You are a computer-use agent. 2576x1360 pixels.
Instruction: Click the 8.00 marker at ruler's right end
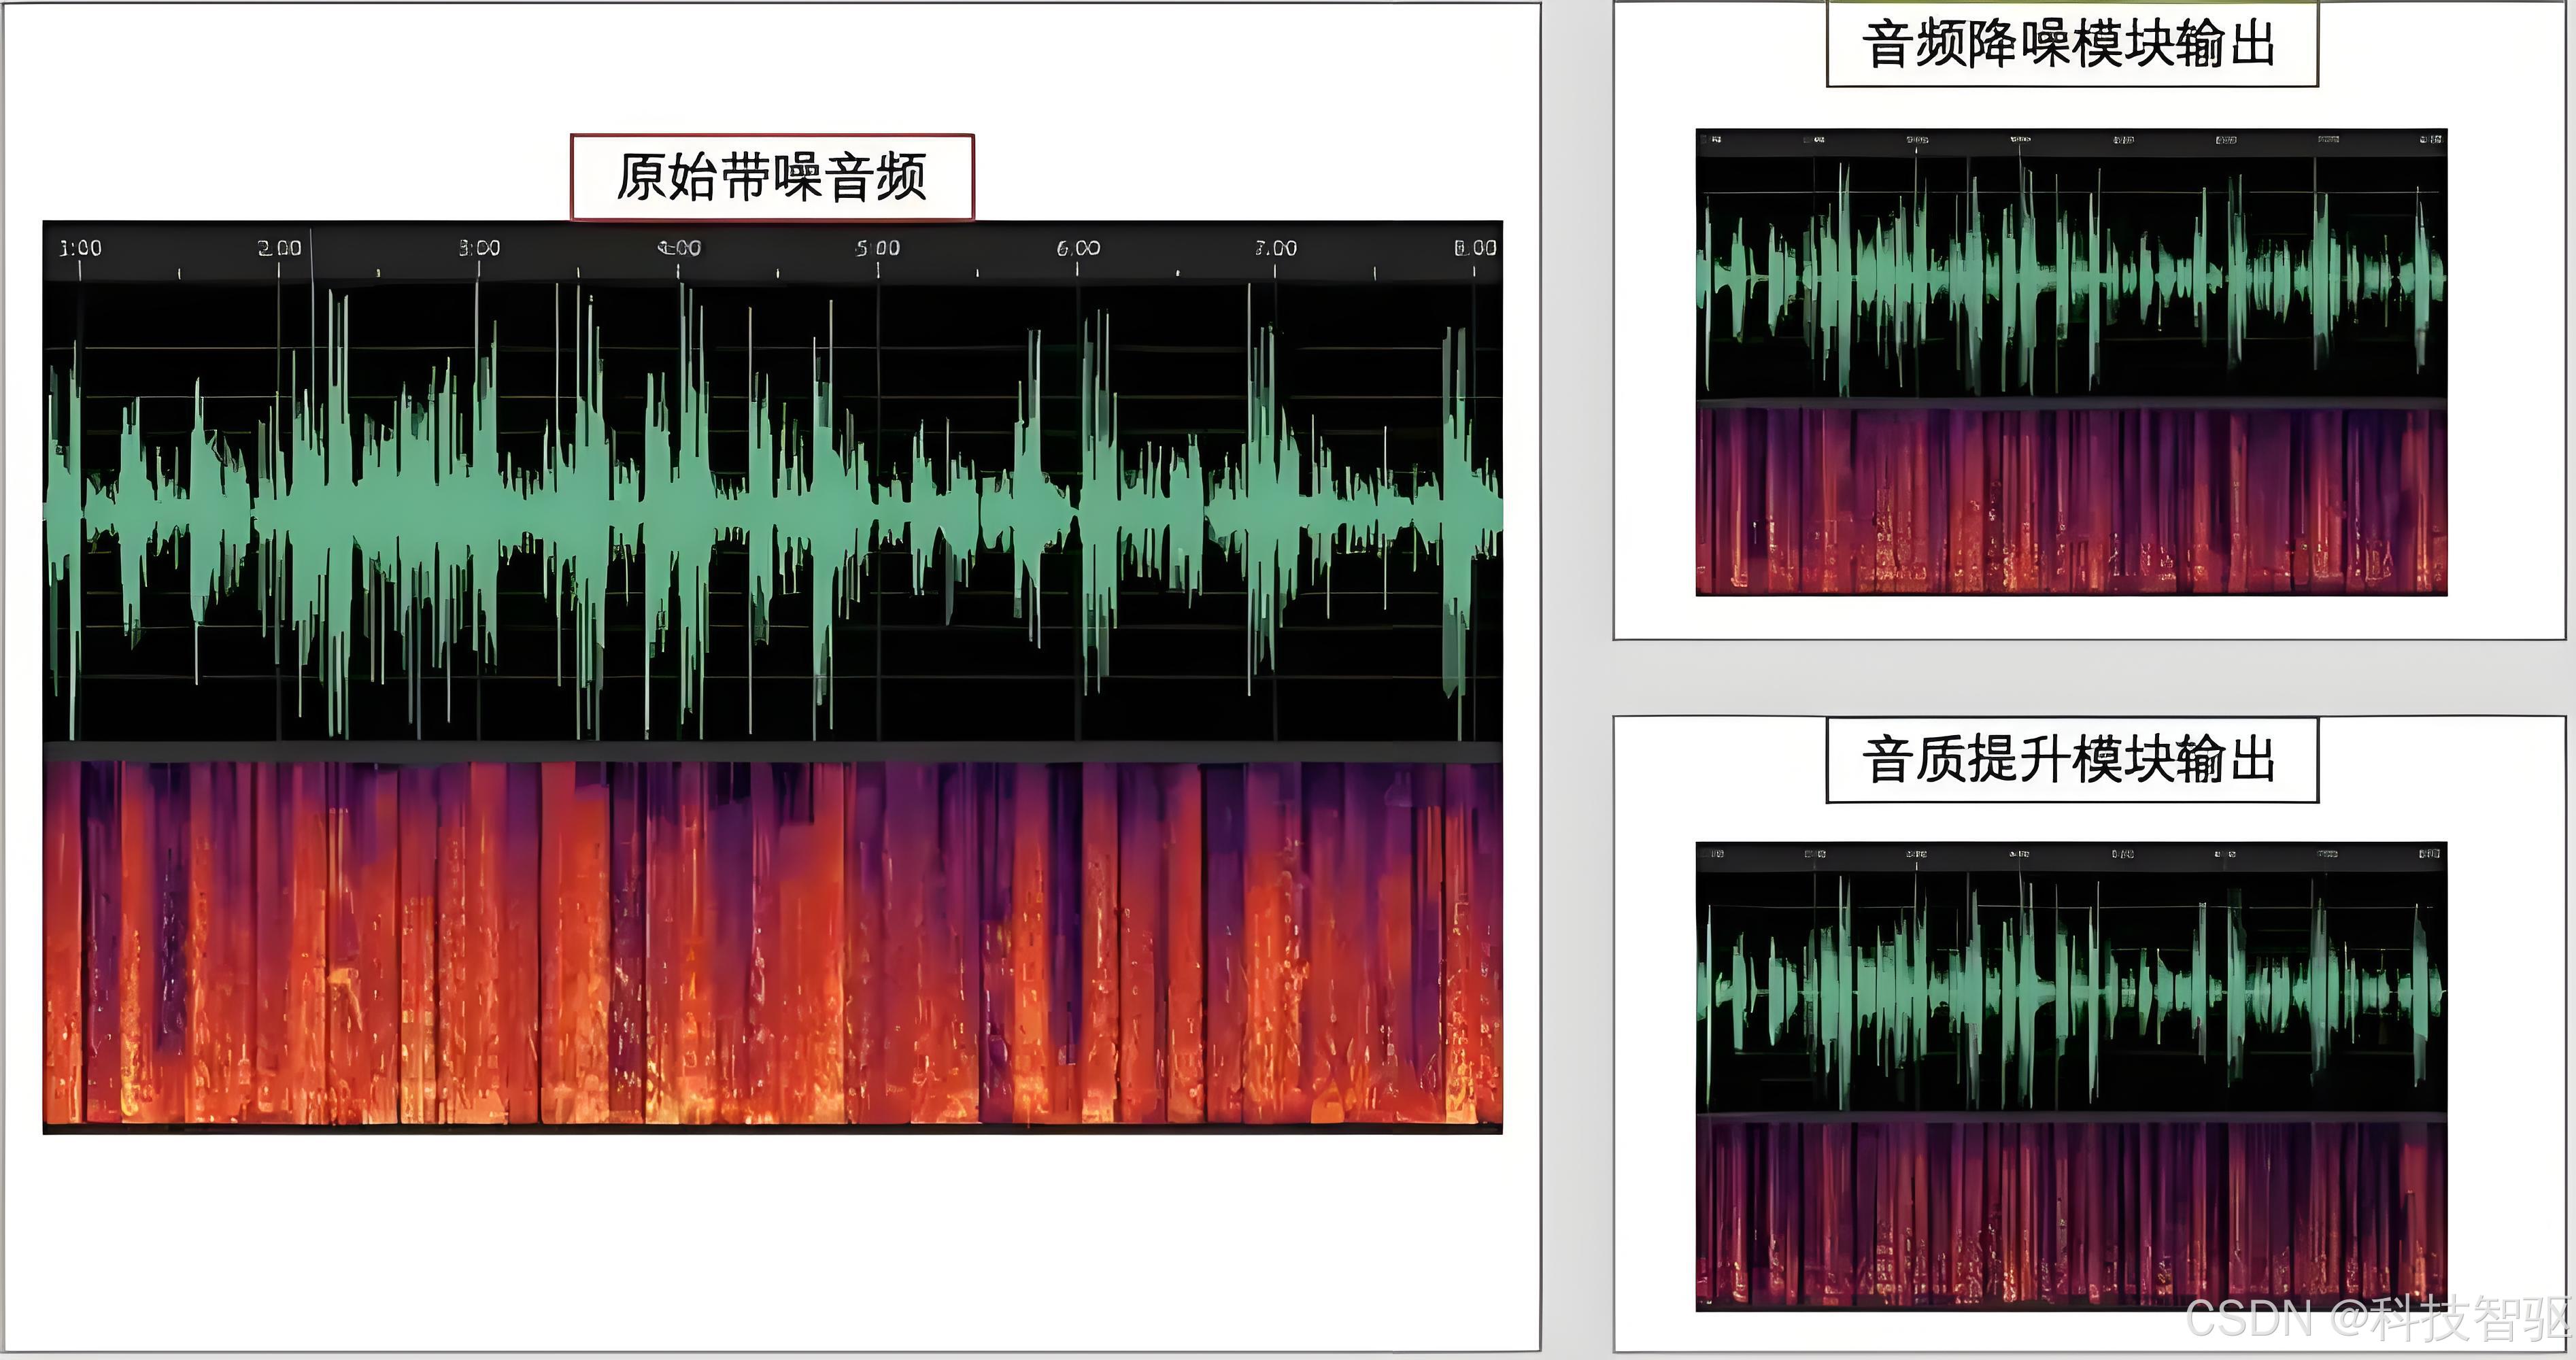[1474, 248]
